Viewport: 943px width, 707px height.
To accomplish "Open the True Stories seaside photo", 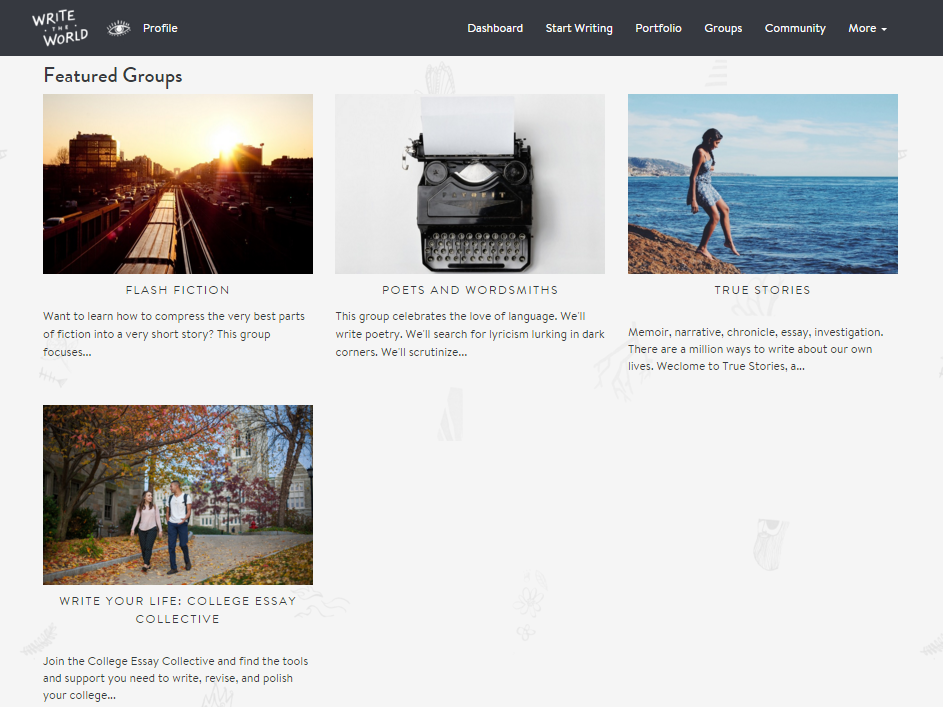I will 763,184.
